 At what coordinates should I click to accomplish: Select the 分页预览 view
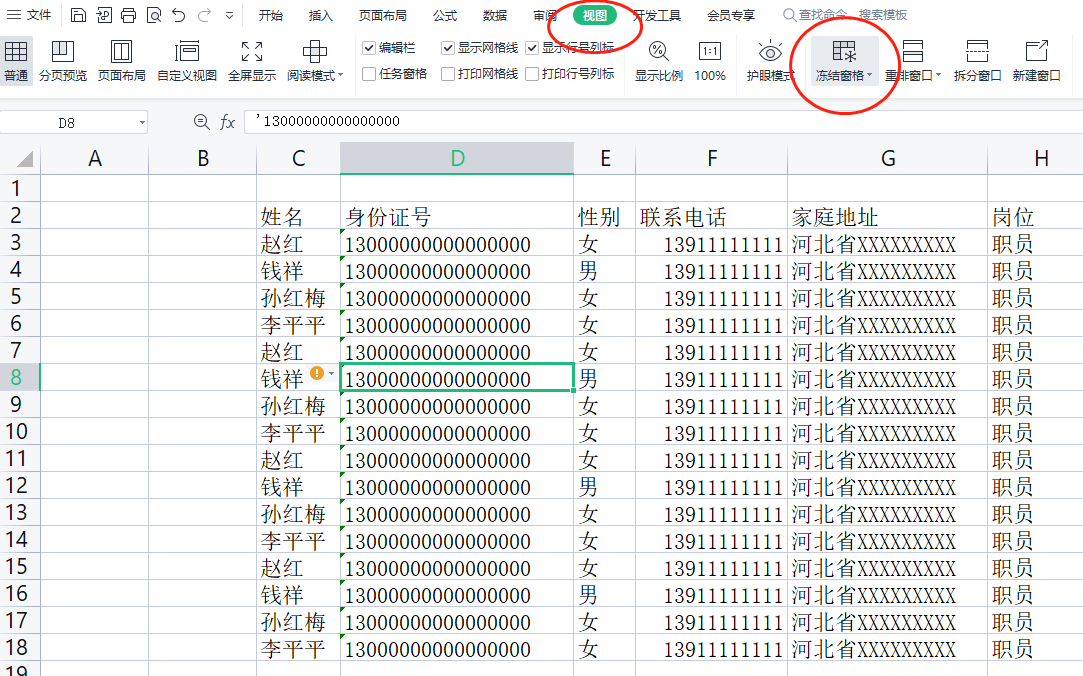point(63,61)
